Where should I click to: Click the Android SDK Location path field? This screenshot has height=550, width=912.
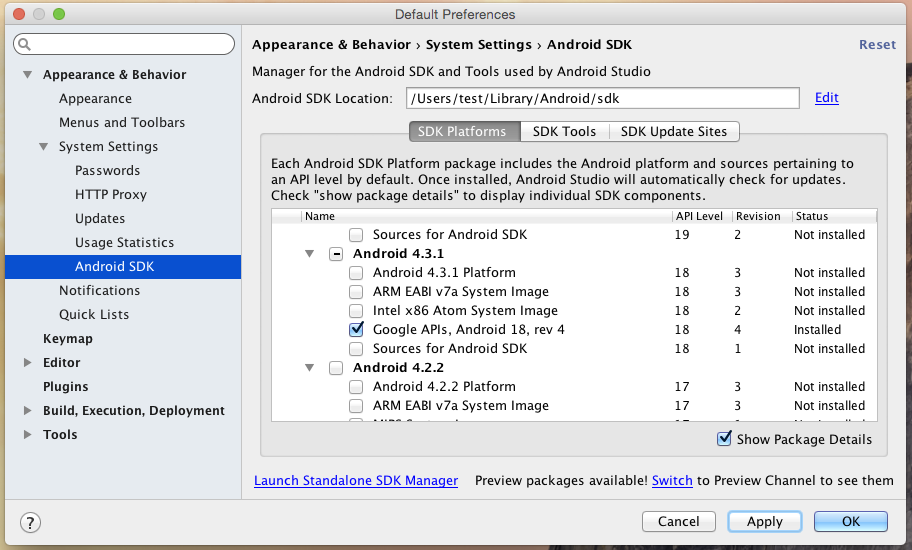click(x=603, y=98)
